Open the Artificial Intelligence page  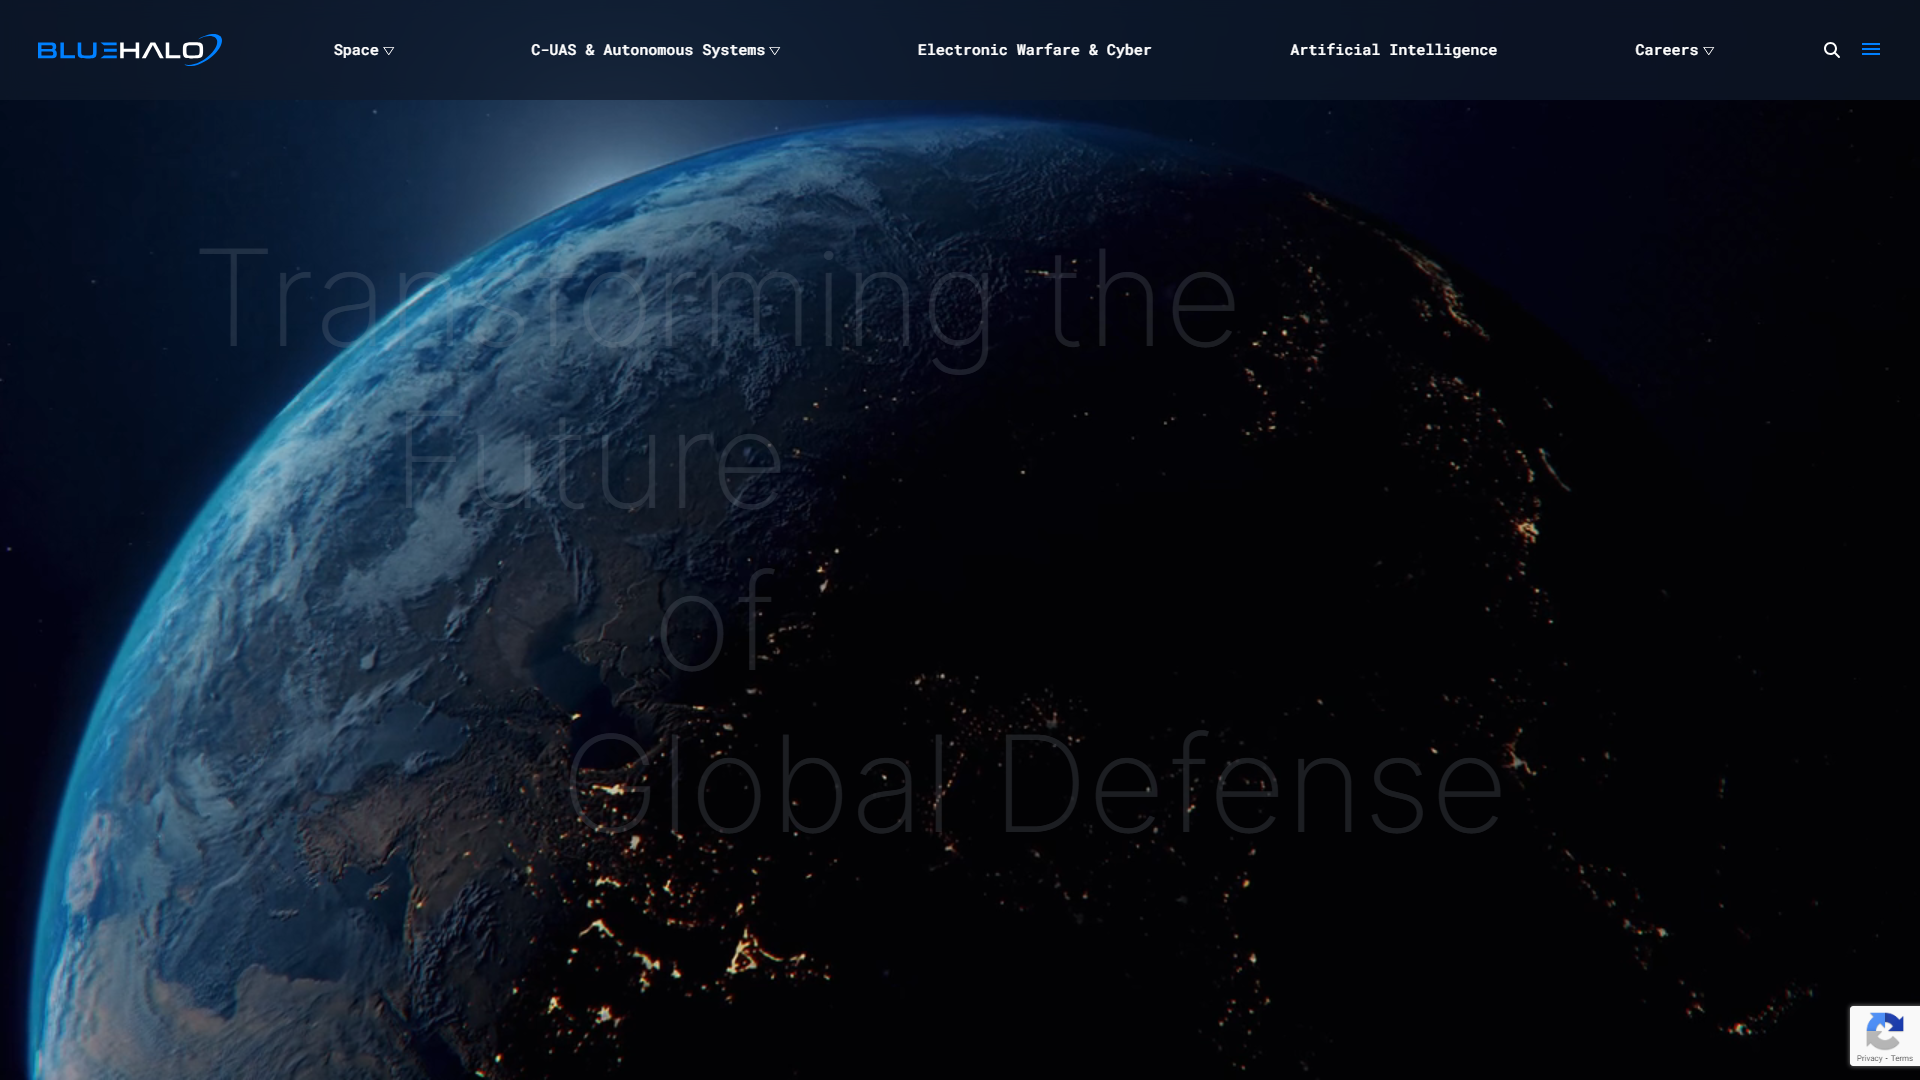[x=1393, y=50]
